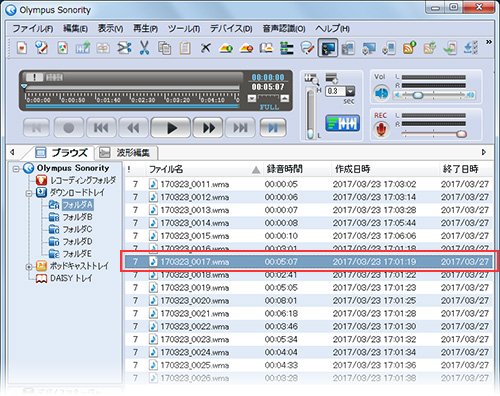
Task: Open the デバイス(D) menu
Action: pyautogui.click(x=231, y=29)
